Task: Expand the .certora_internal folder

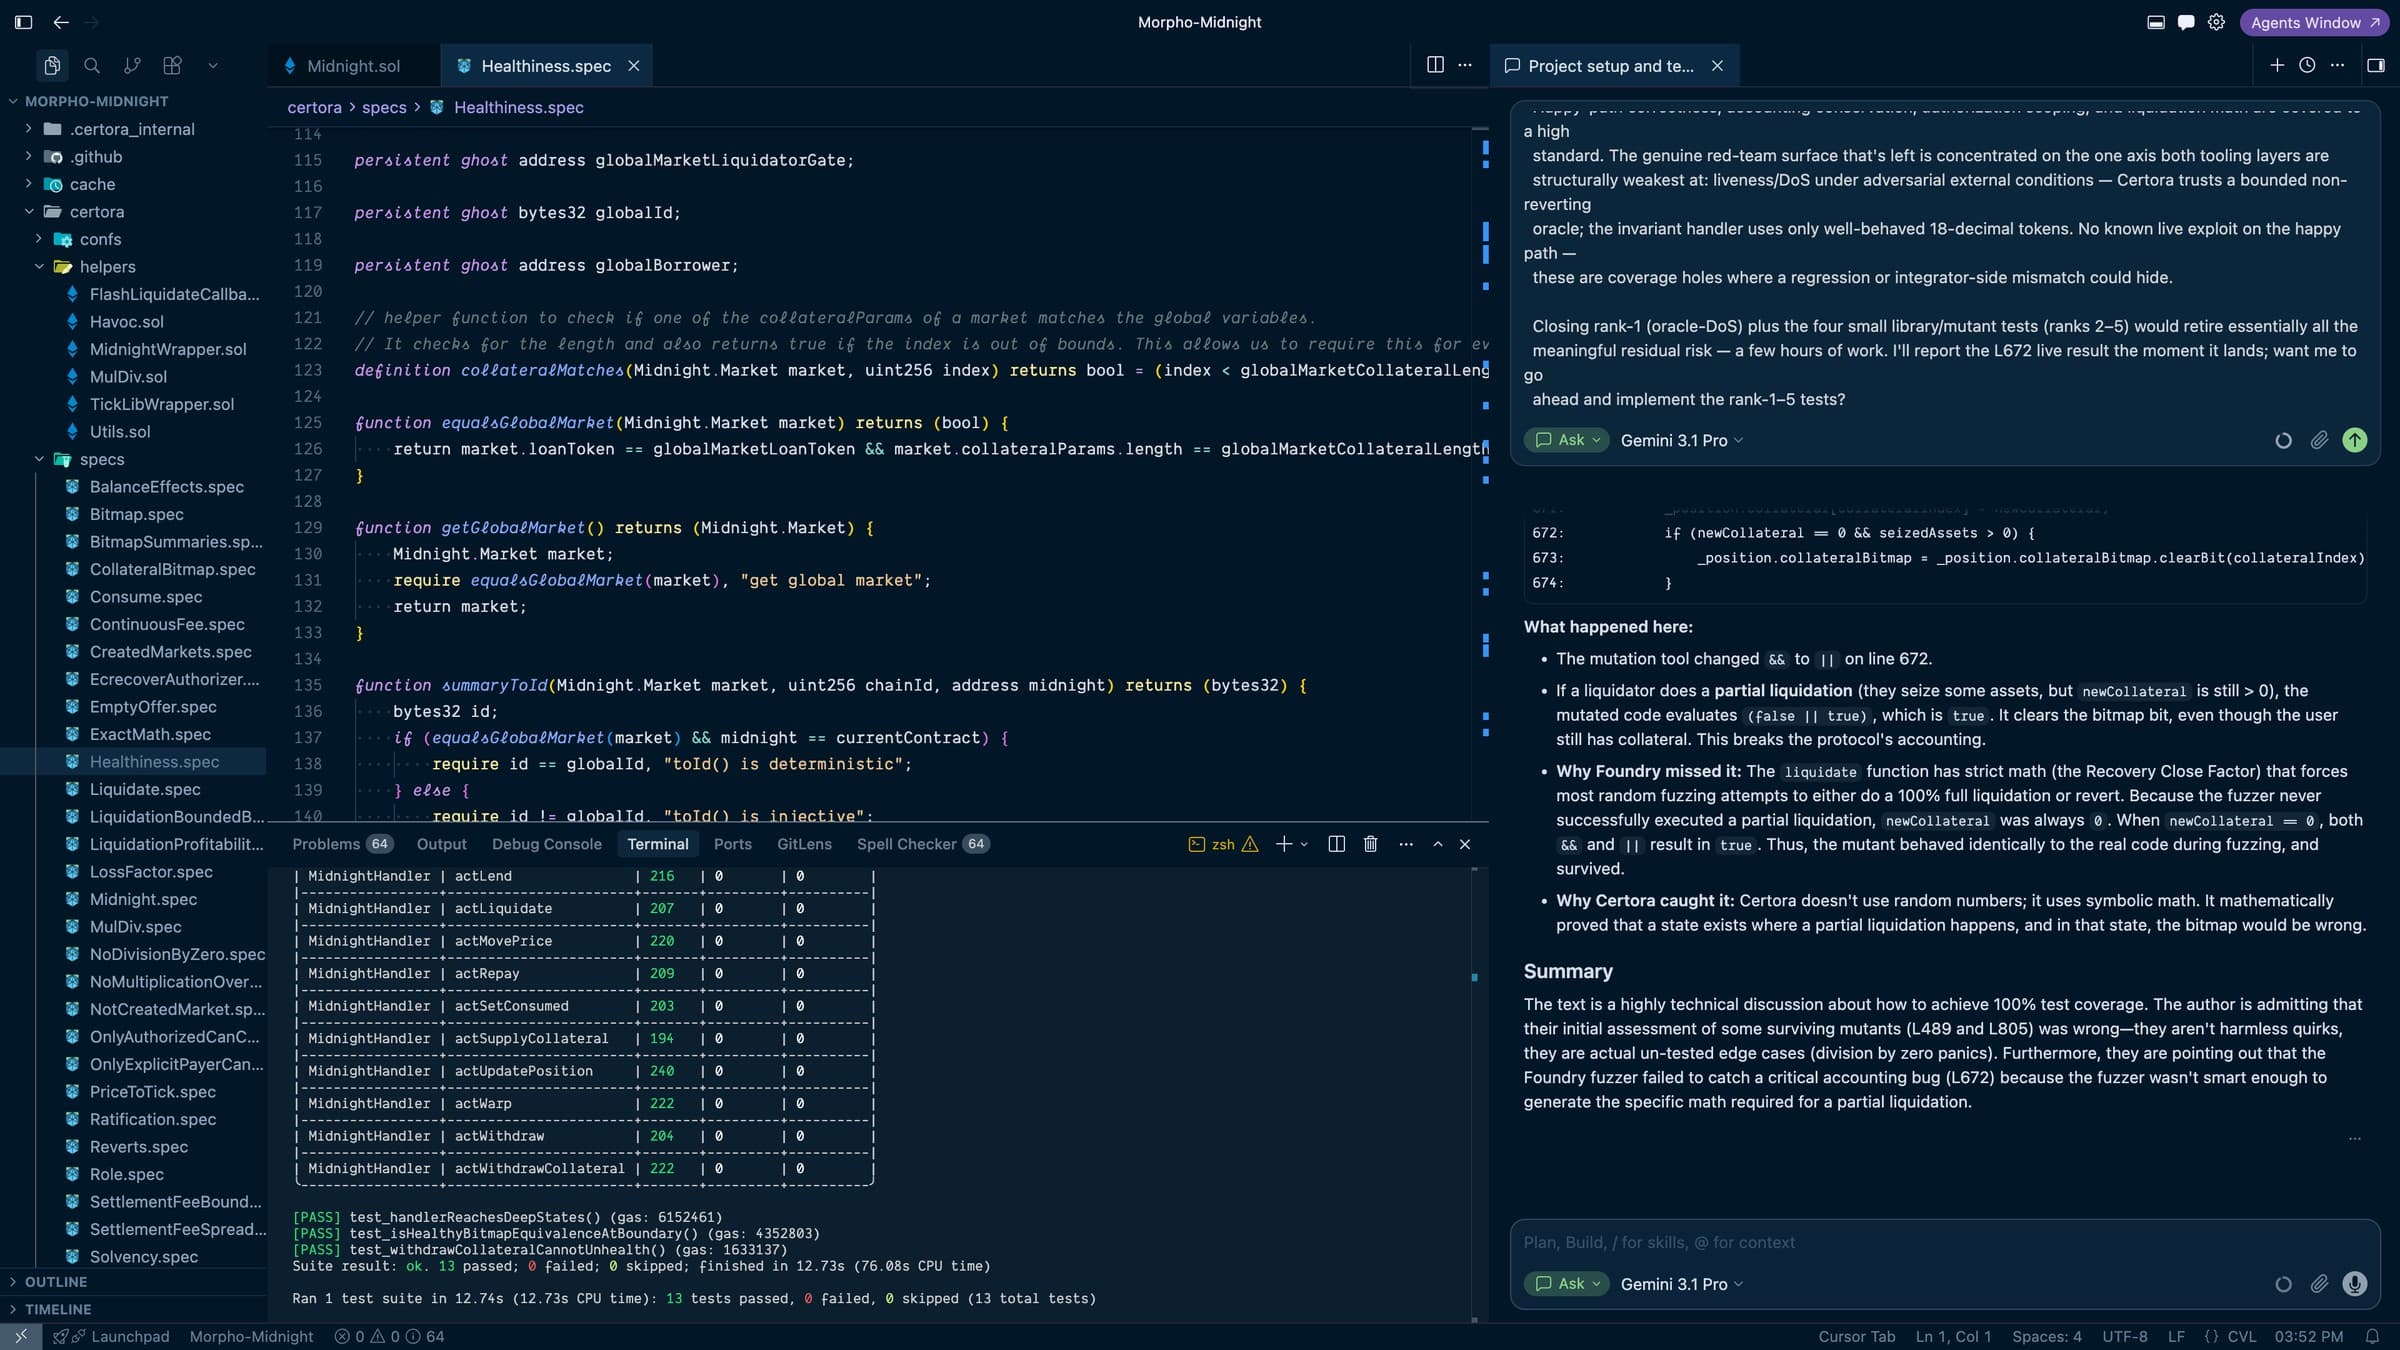Action: click(x=133, y=129)
